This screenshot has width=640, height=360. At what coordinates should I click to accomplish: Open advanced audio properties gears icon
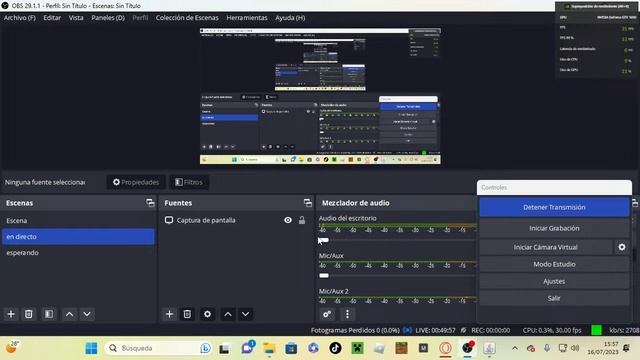(x=327, y=314)
